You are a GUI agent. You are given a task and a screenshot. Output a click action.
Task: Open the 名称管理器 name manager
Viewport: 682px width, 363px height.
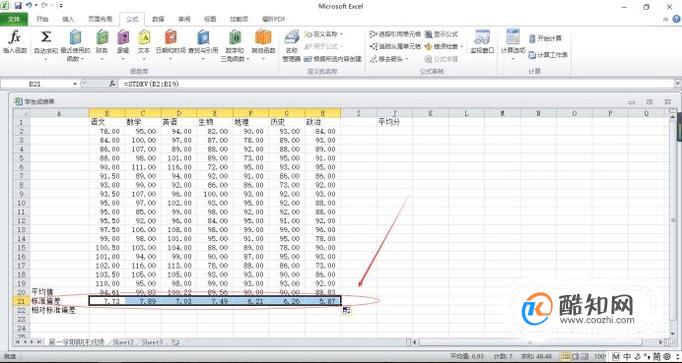coord(291,46)
